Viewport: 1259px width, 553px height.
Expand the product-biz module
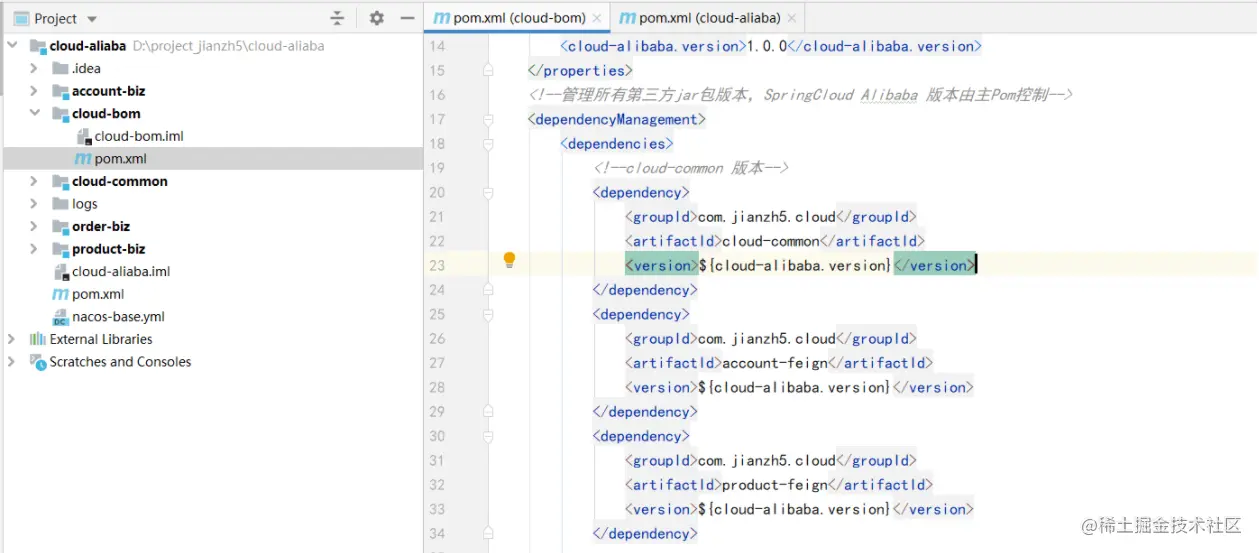click(x=34, y=249)
